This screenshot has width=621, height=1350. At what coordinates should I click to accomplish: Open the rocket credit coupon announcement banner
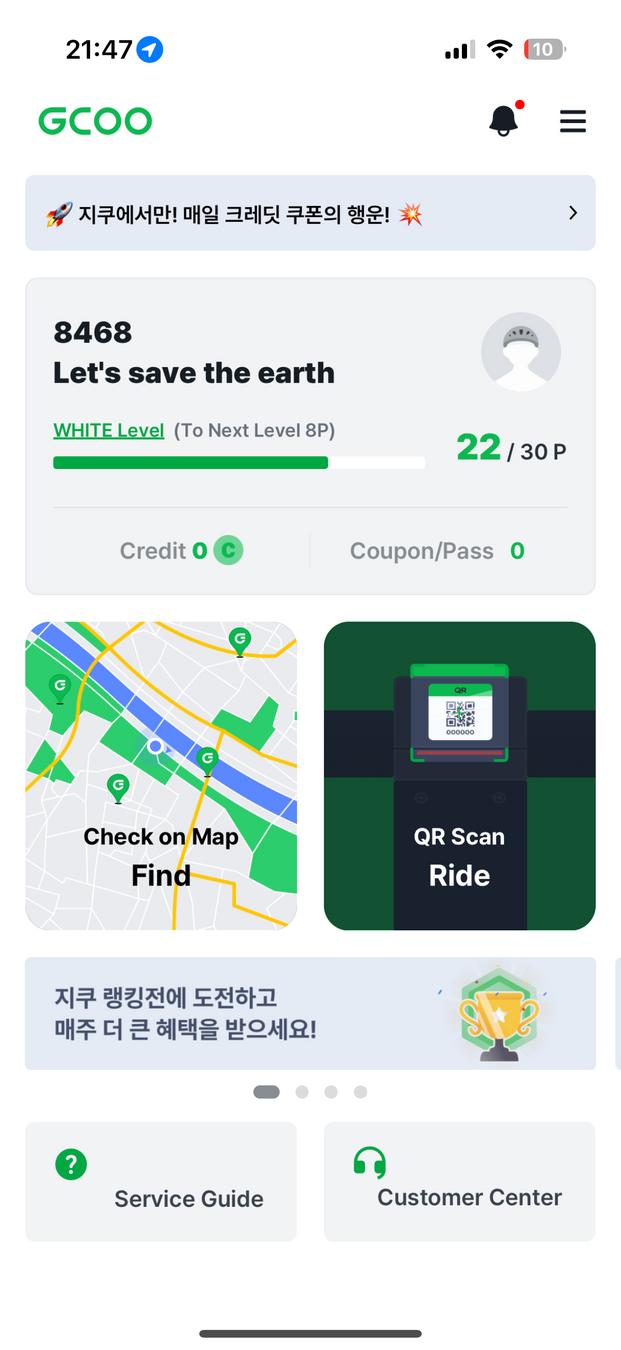pyautogui.click(x=310, y=213)
